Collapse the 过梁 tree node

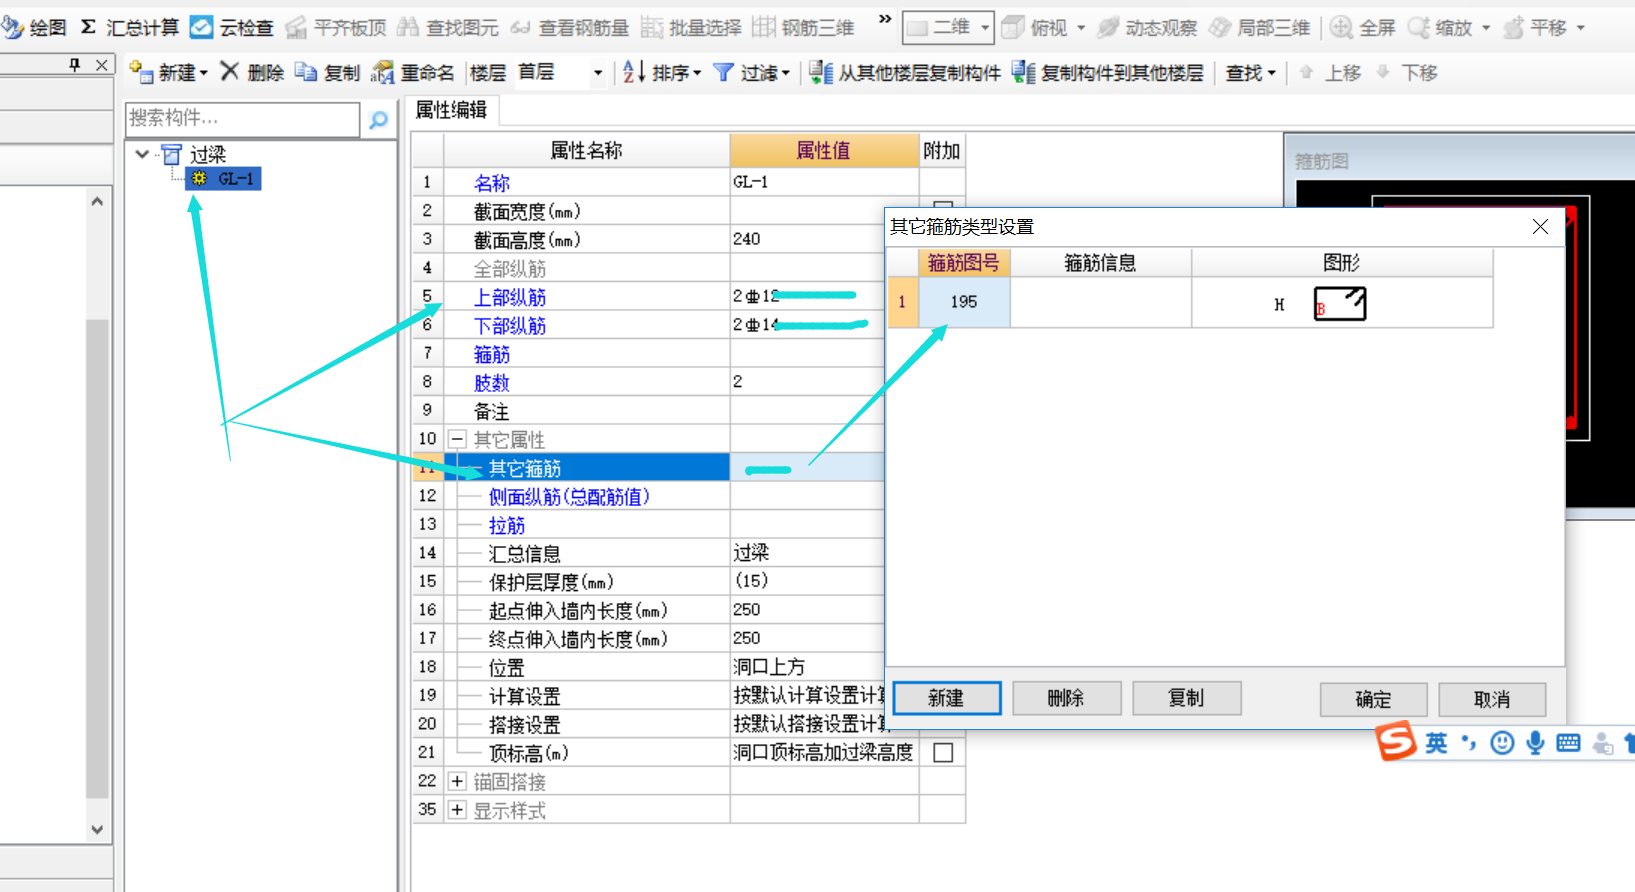(142, 154)
